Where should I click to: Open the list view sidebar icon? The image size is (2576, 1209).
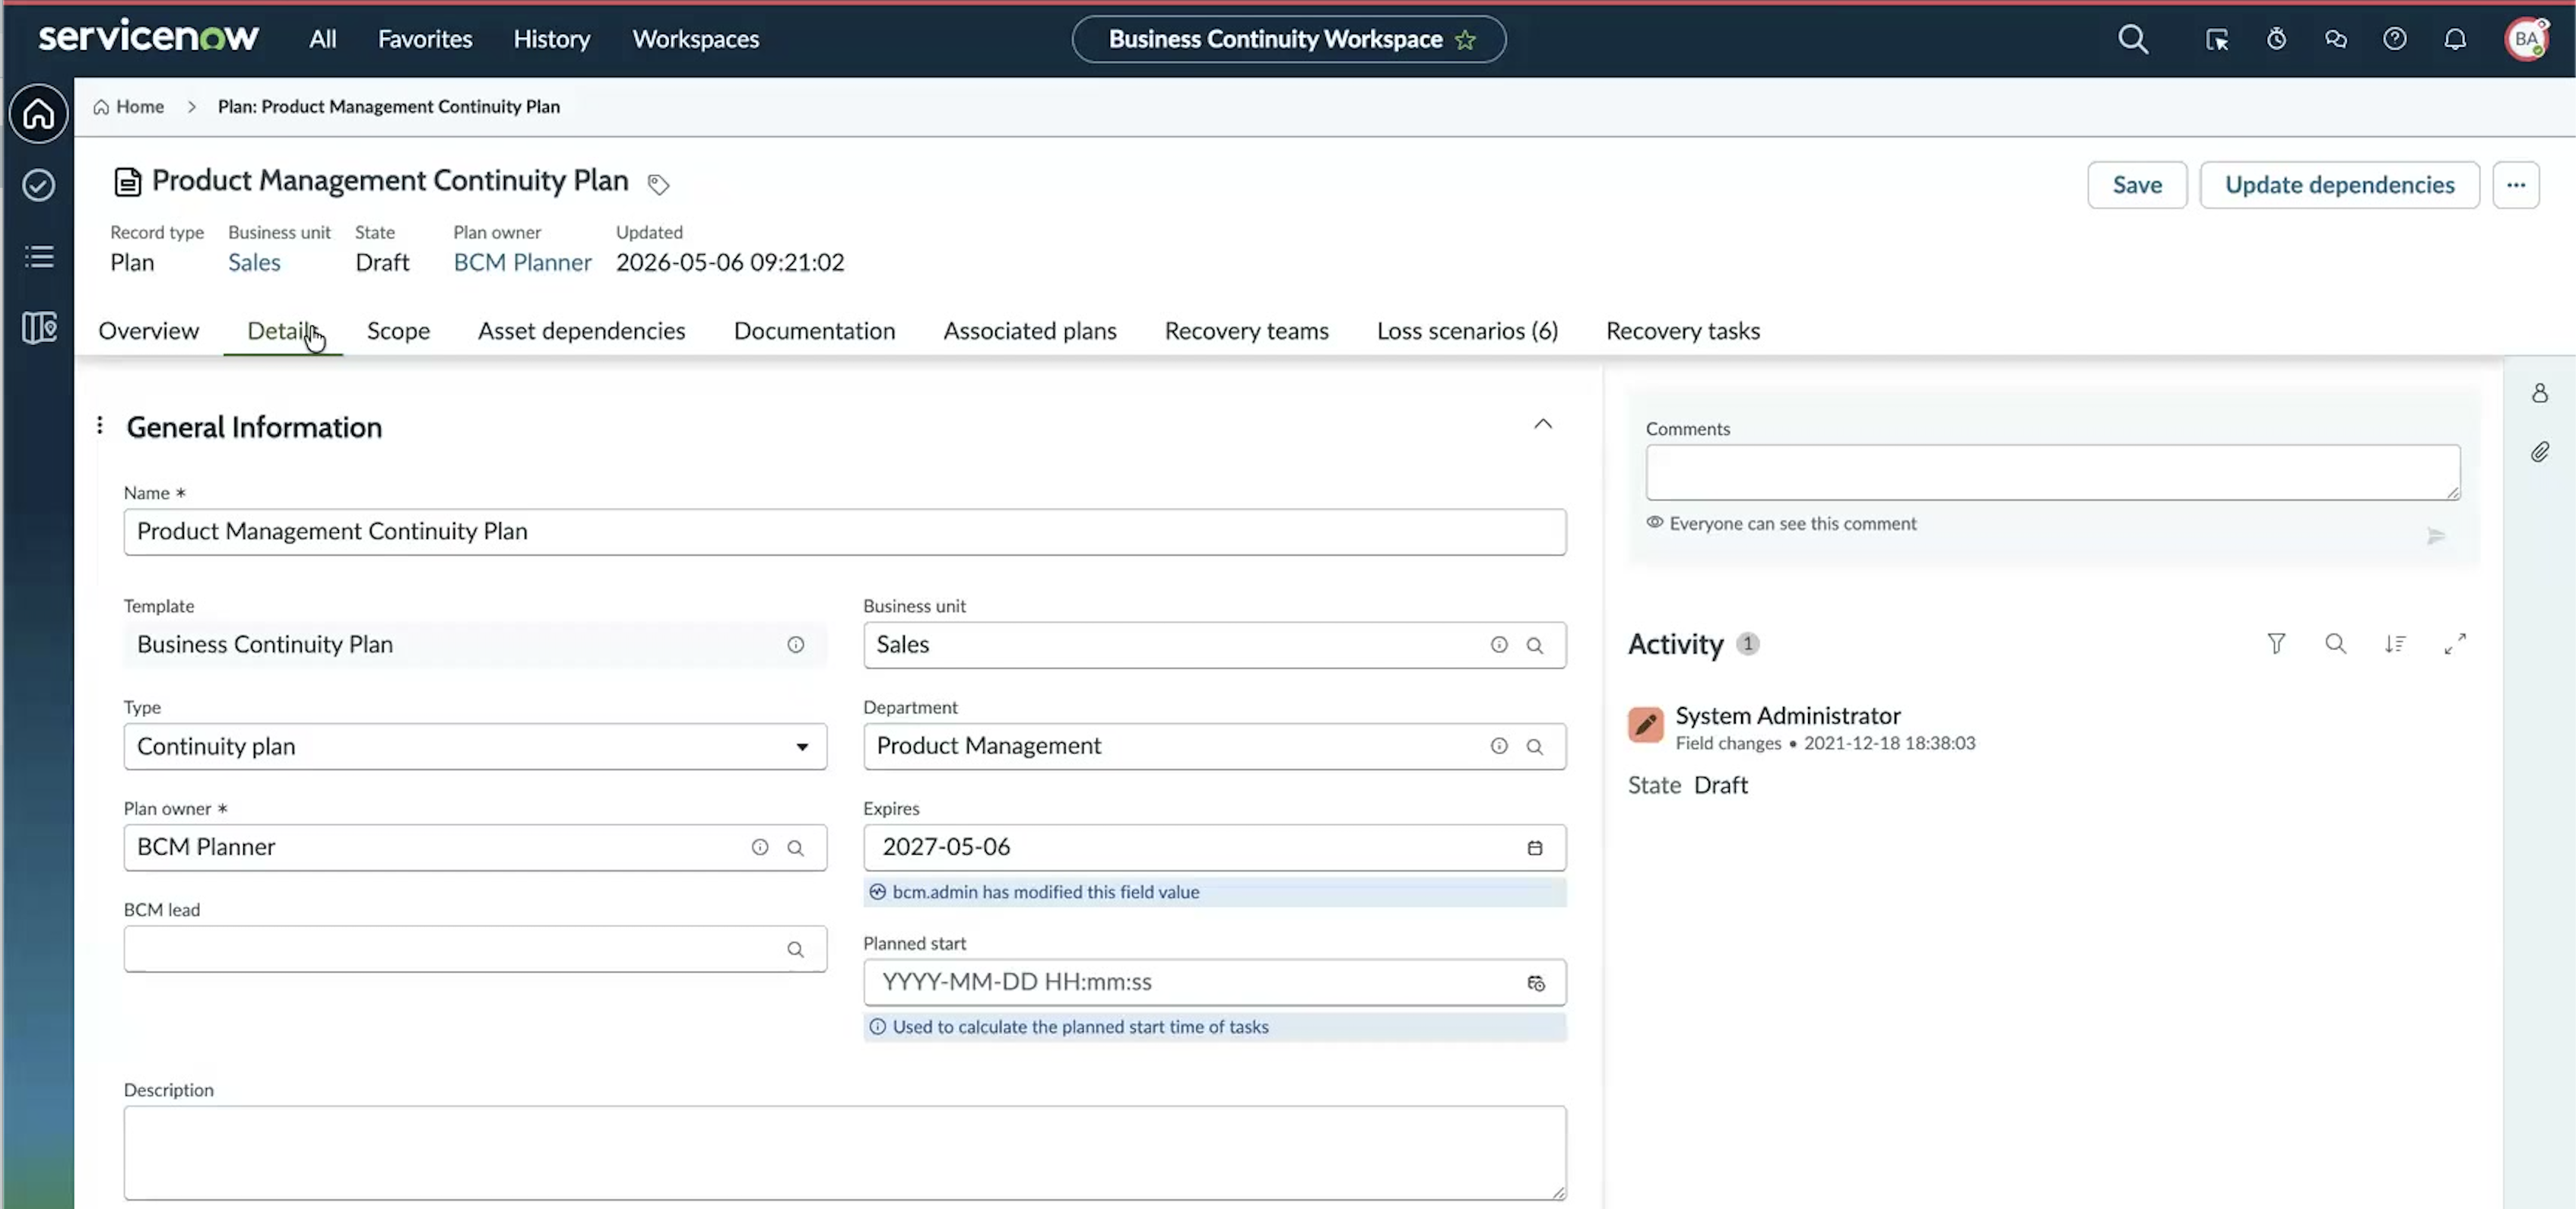[x=38, y=256]
